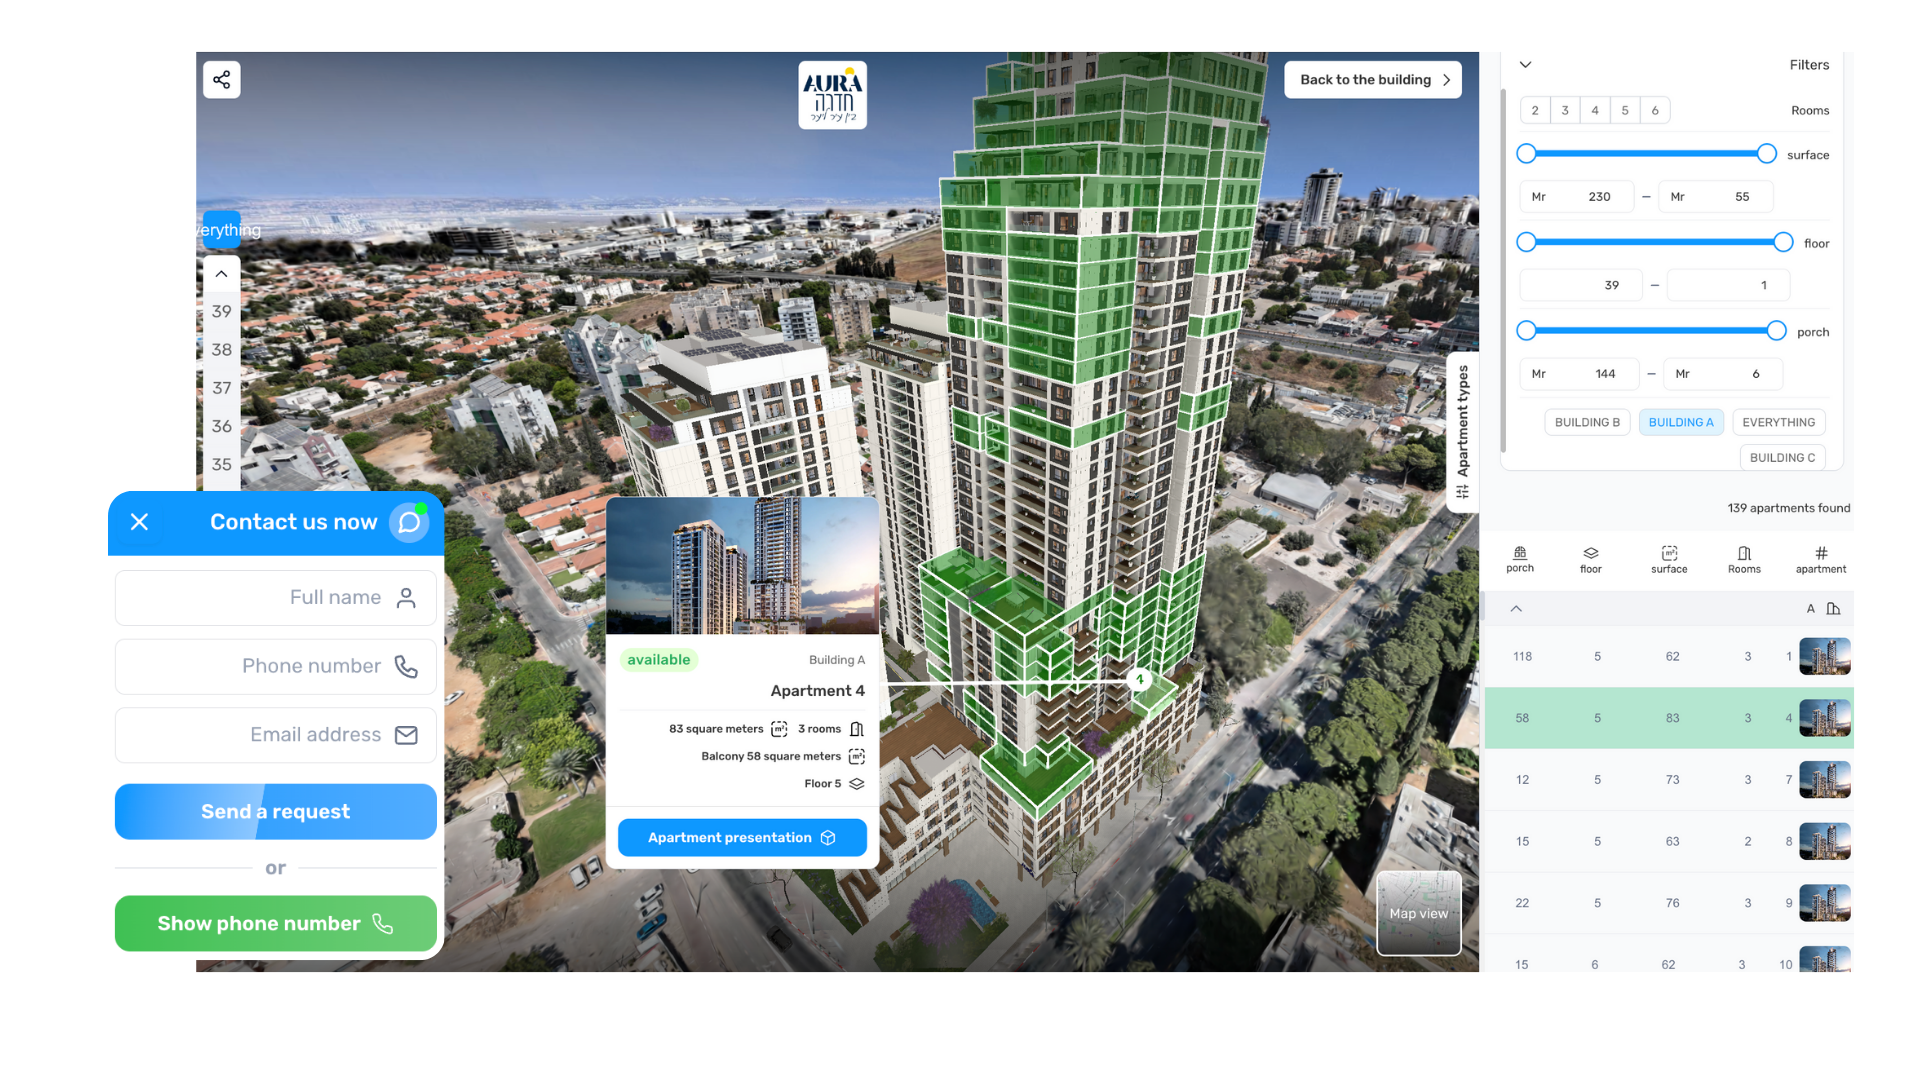Screen dimensions: 1920x1080
Task: Switch filter to EVERYTHING
Action: [1778, 422]
